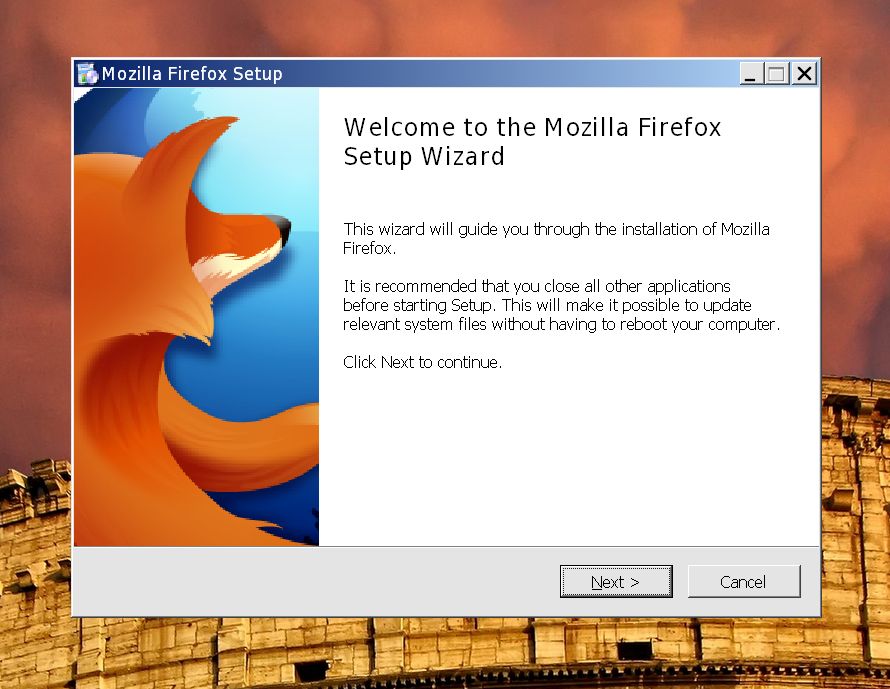Image resolution: width=890 pixels, height=689 pixels.
Task: Minimize the Mozilla Firefox Setup window
Action: (750, 74)
